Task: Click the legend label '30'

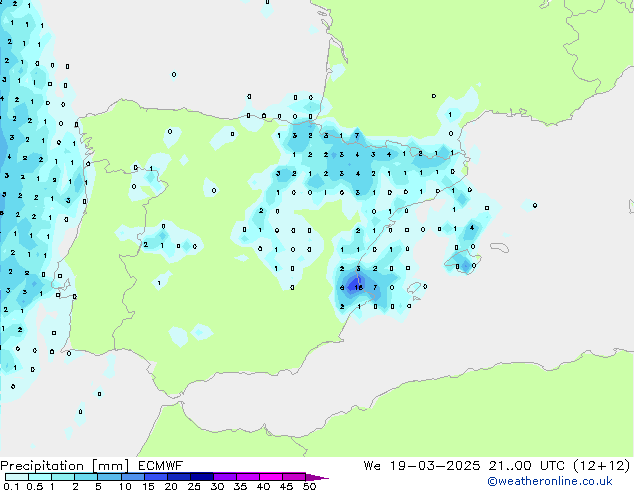Action: [x=217, y=486]
